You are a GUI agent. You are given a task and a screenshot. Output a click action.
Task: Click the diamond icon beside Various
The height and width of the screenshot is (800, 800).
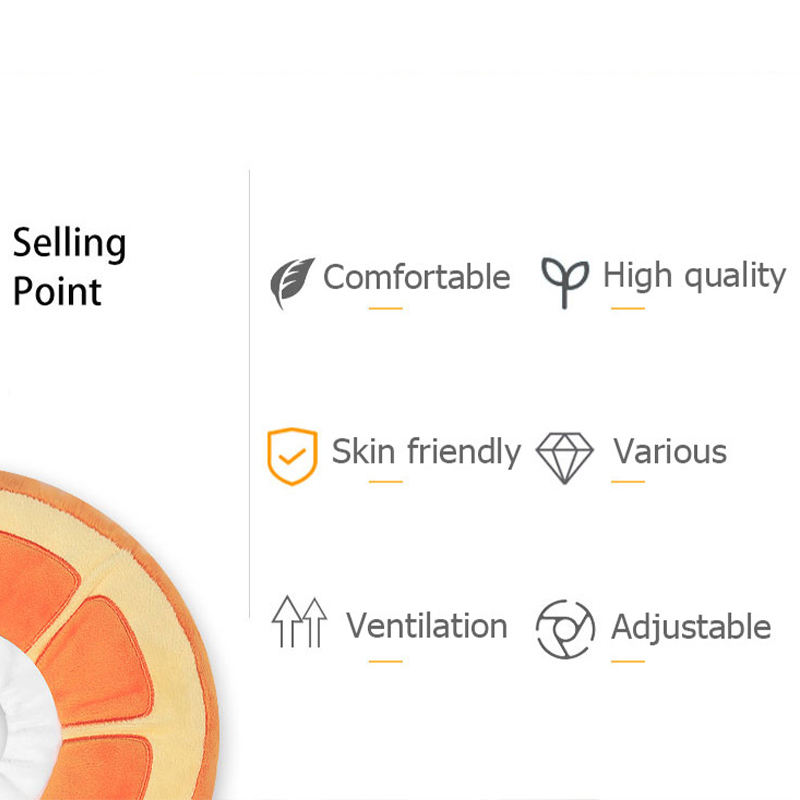tap(565, 455)
